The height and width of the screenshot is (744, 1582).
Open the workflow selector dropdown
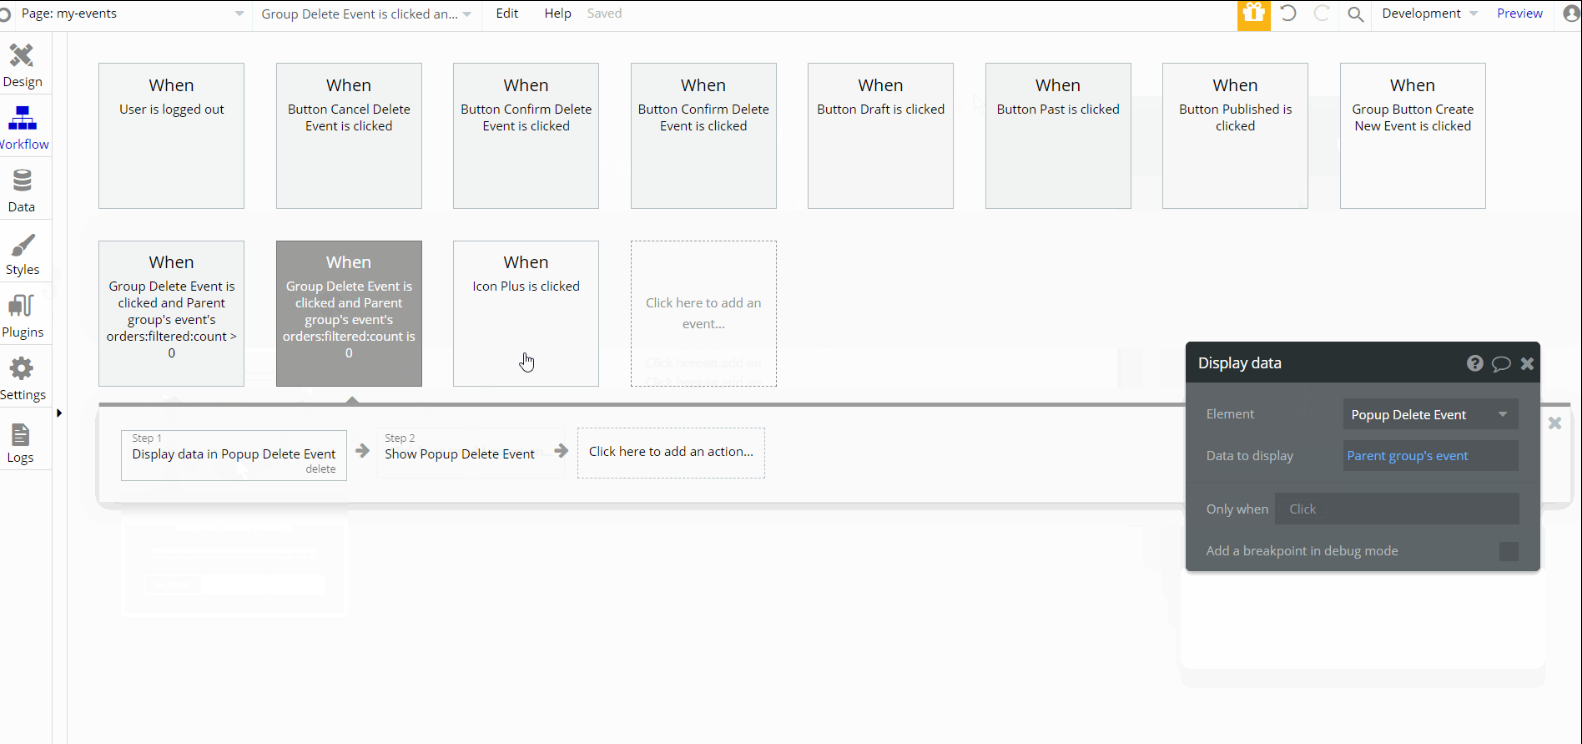click(x=366, y=14)
